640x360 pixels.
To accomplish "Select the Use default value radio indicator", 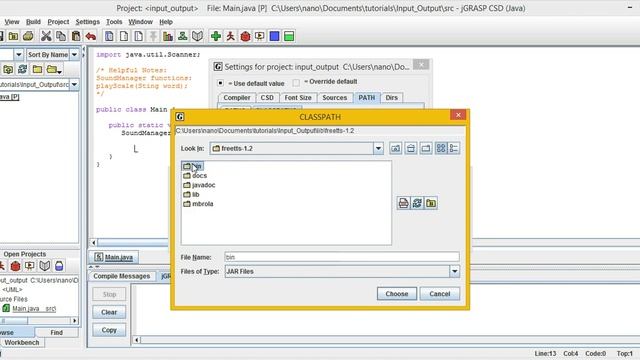I will (220, 83).
